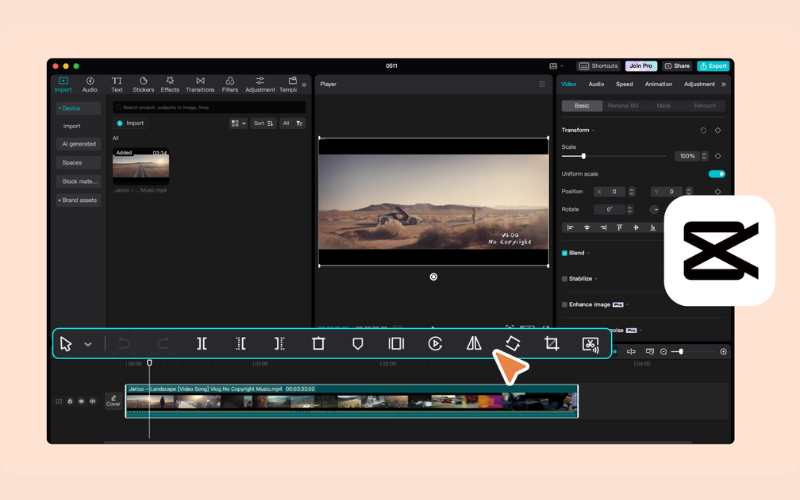Click the Scale 100% stepper arrows

[704, 156]
